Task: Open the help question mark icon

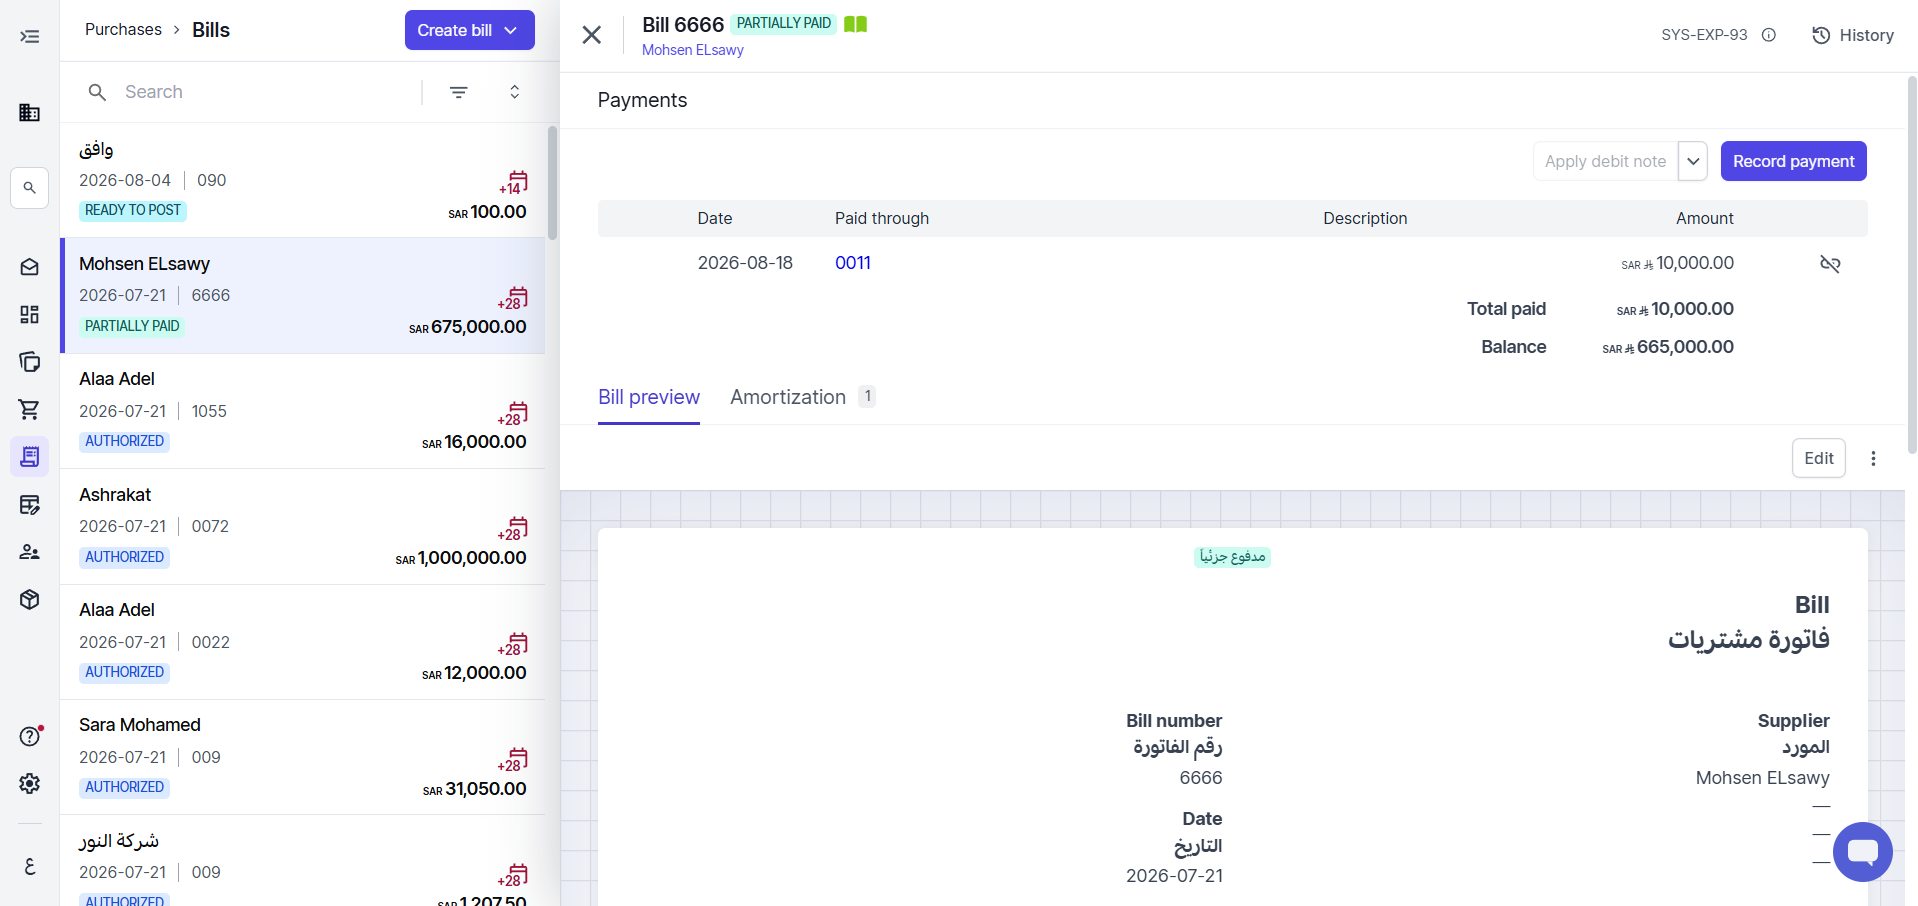Action: tap(30, 736)
